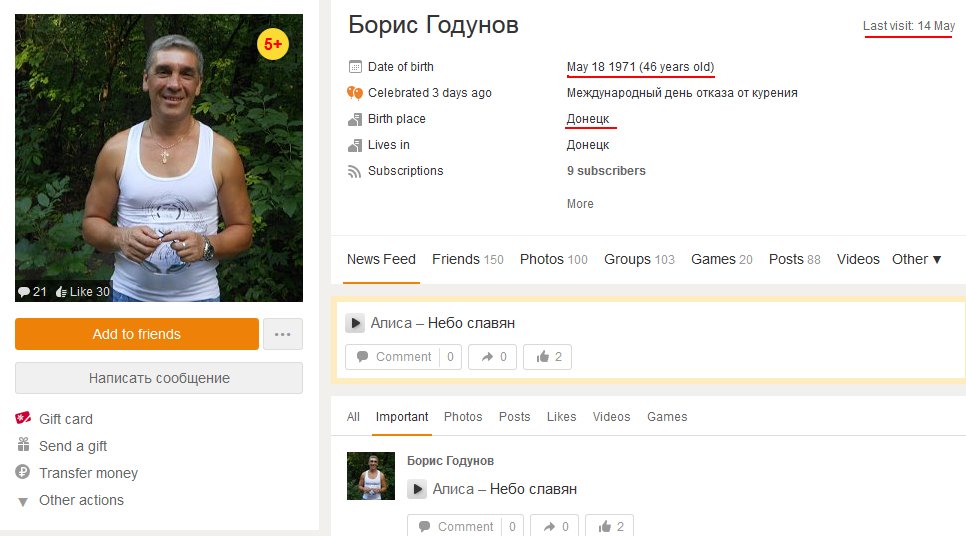Screen dimensions: 966x536
Task: Click the 5+ rating badge on photo
Action: point(273,44)
